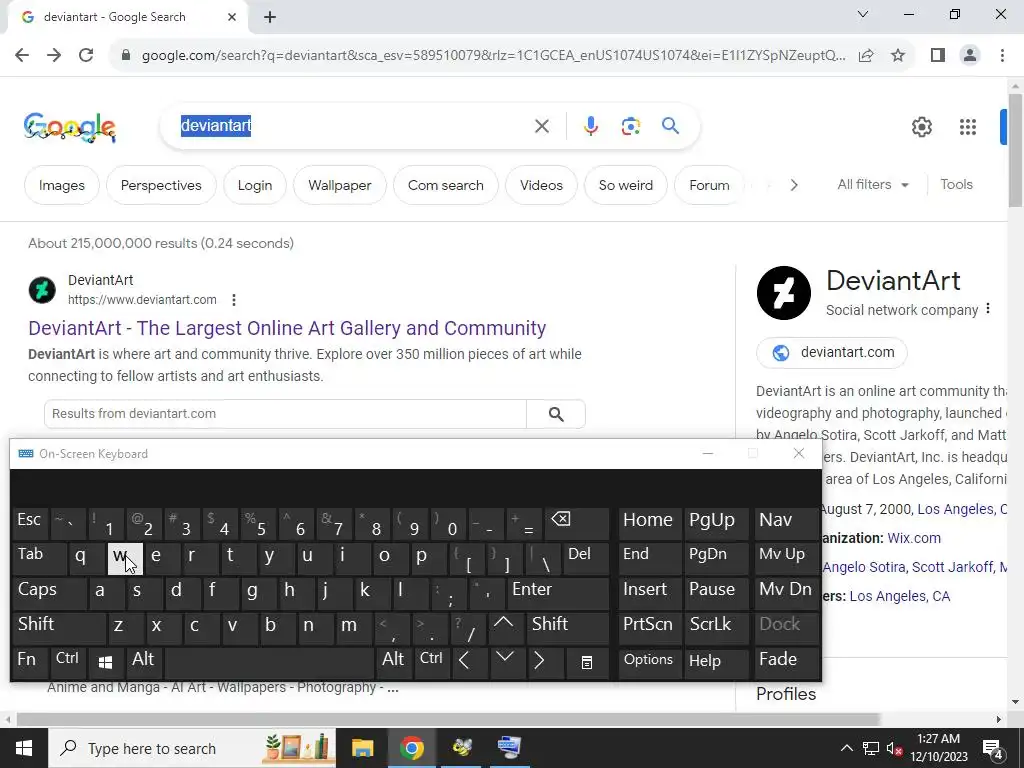Search by image with Google Lens icon

pyautogui.click(x=630, y=126)
